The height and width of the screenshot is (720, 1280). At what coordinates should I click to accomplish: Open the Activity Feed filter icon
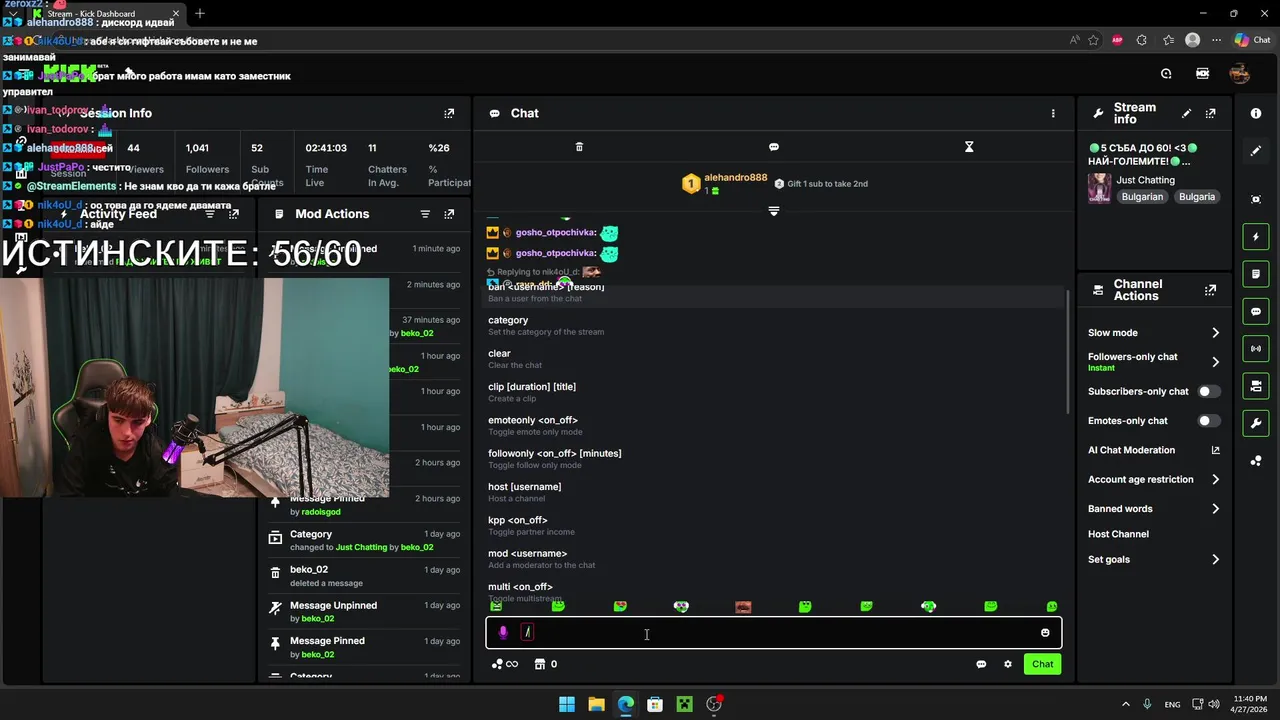(210, 214)
